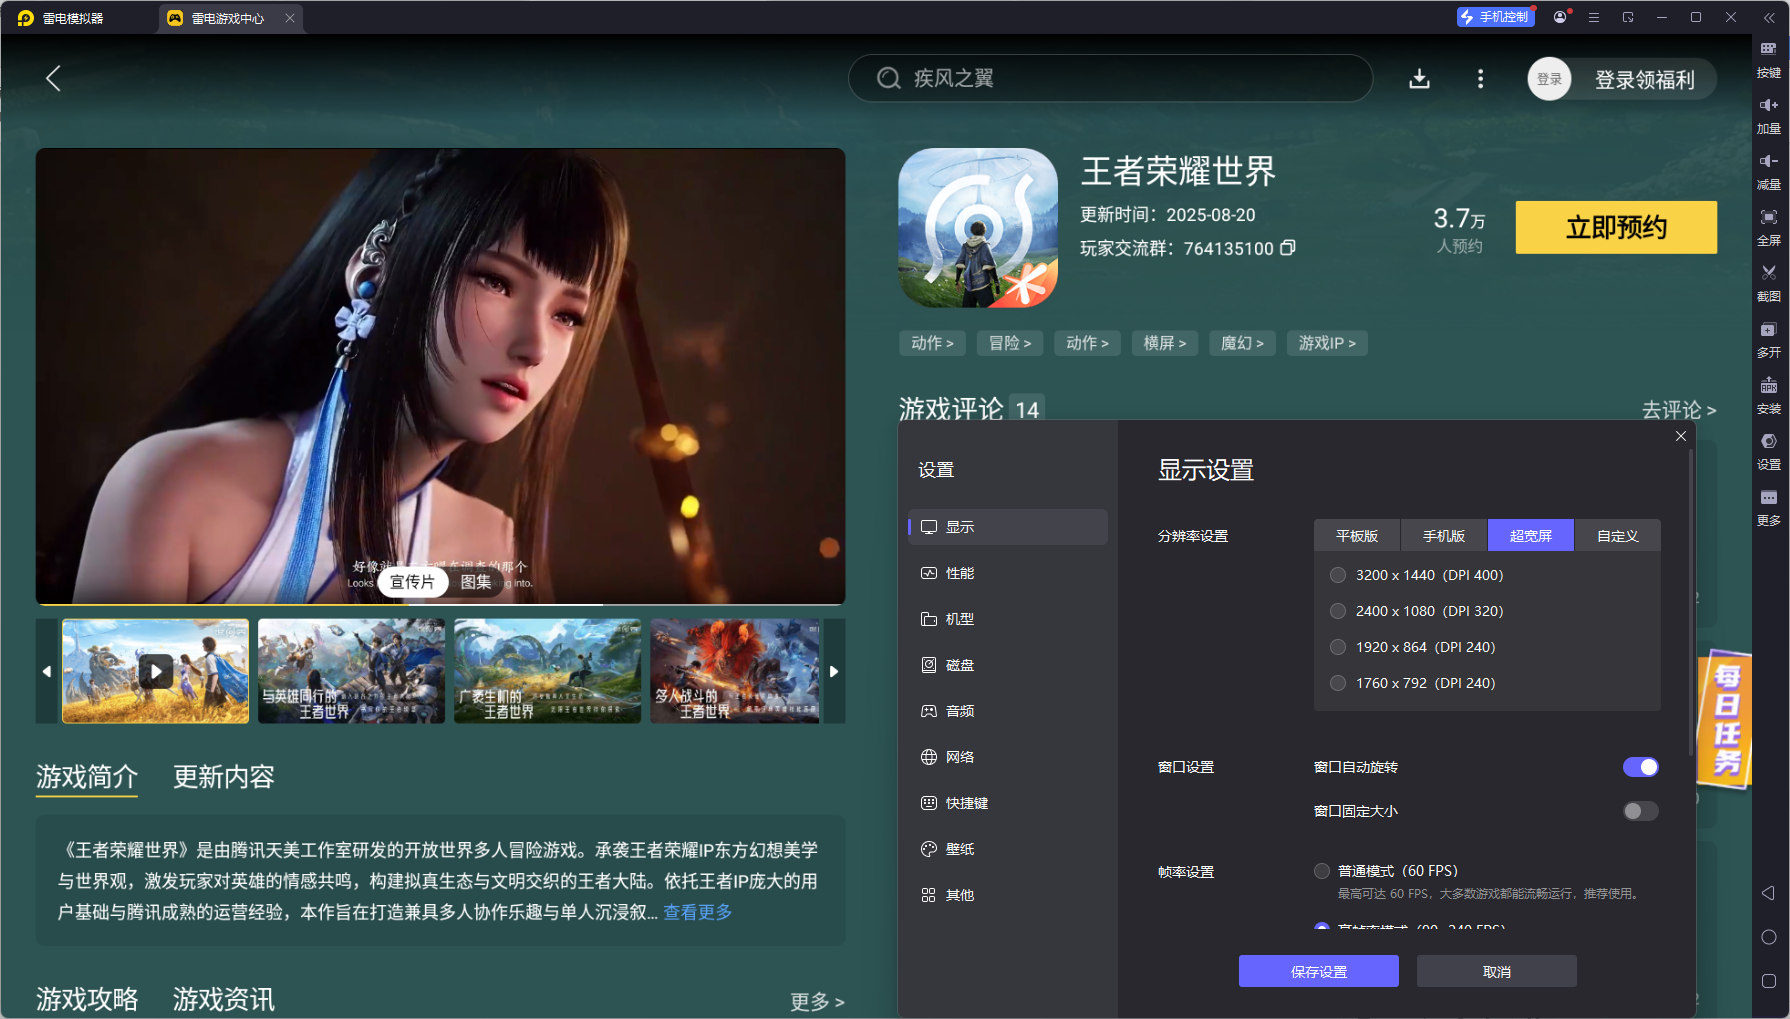This screenshot has height=1019, width=1790.
Task: Copy the player group number 764135100
Action: tap(1288, 248)
